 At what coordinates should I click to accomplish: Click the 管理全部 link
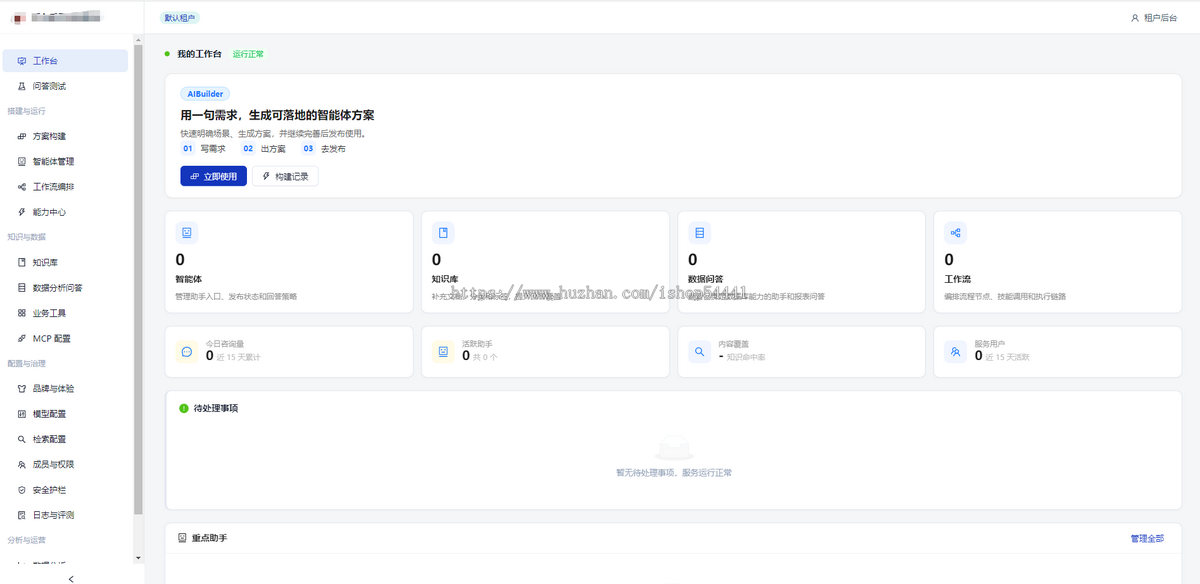(1147, 538)
